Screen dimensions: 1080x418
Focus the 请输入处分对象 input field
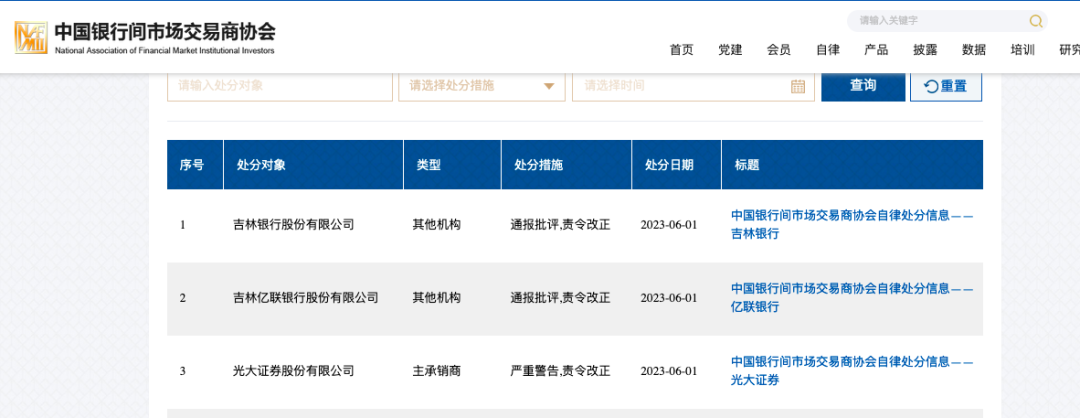(x=280, y=86)
